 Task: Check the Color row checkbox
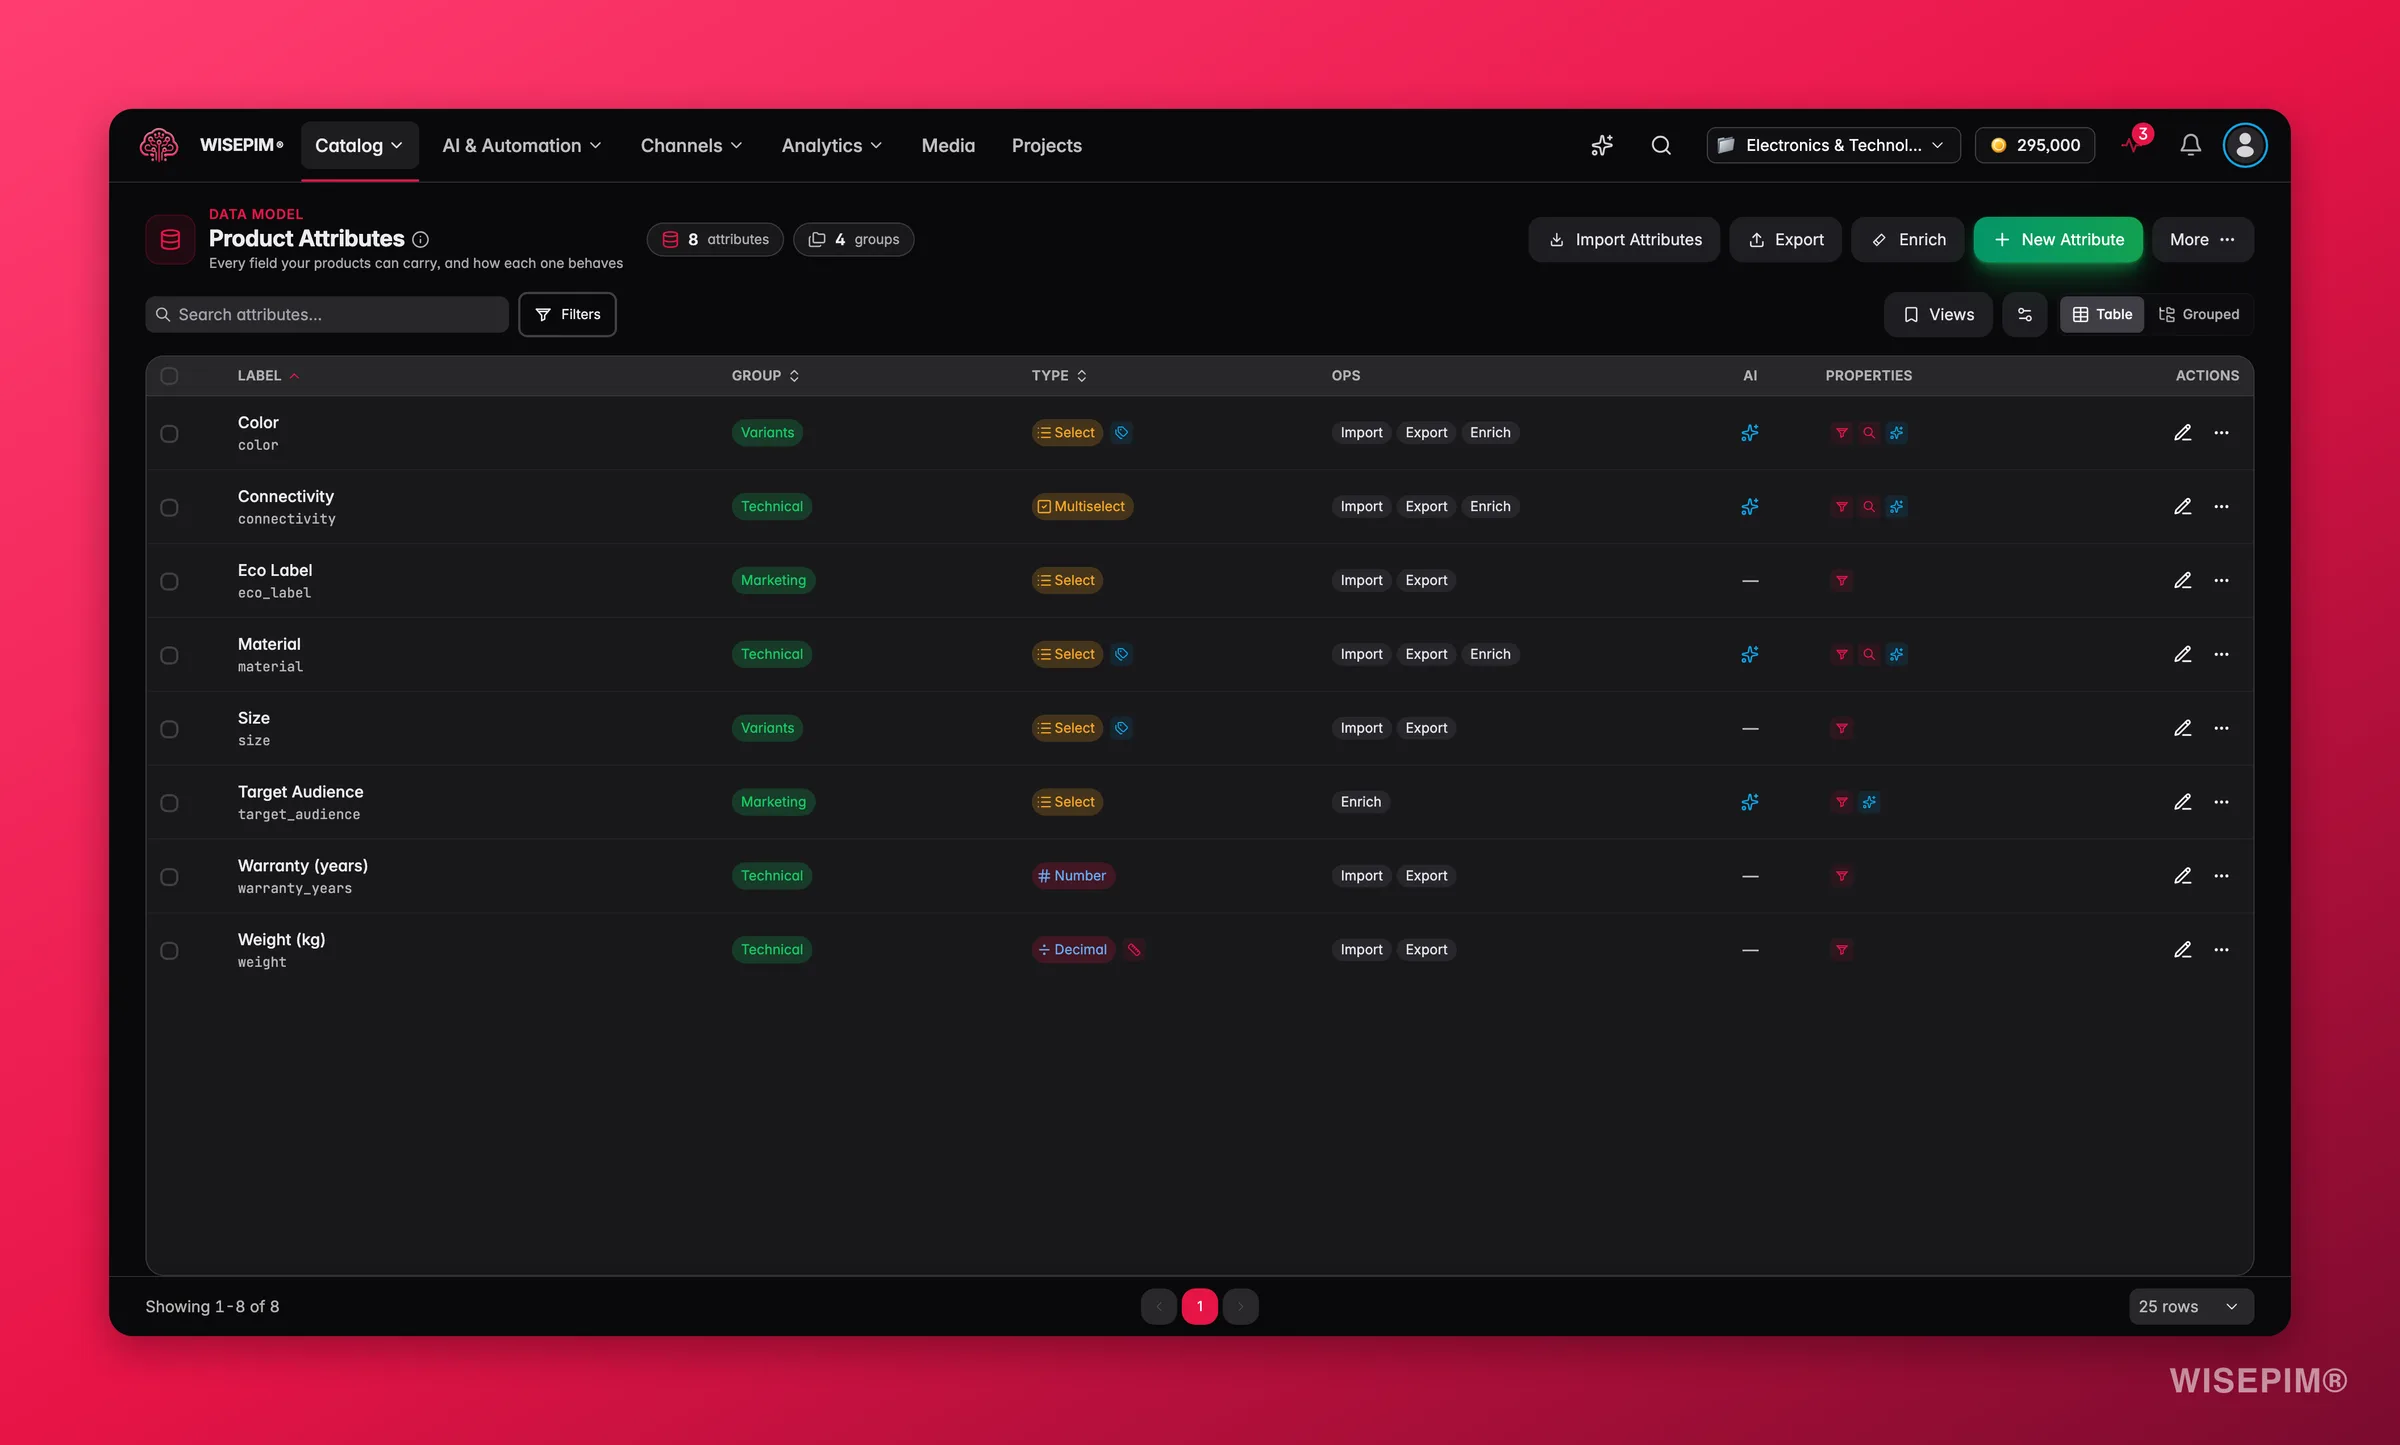point(169,434)
